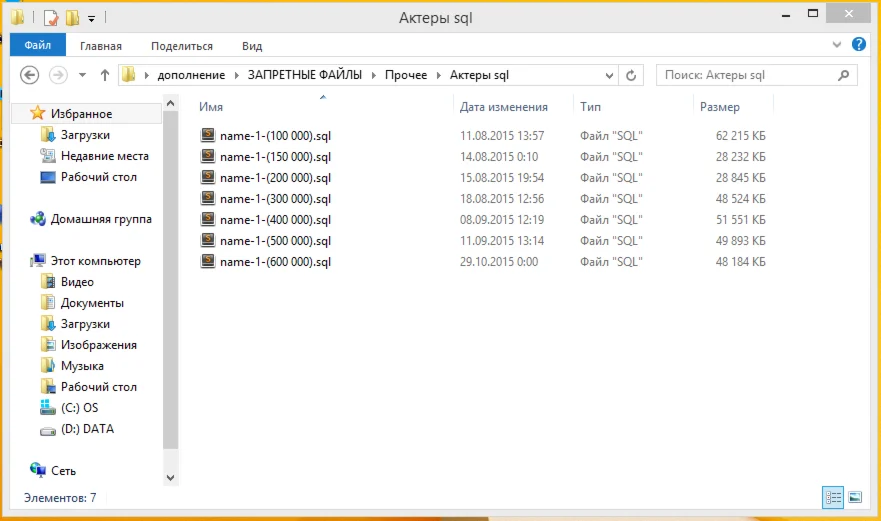Open the Help question mark icon
Viewport: 881px width, 521px height.
tap(858, 45)
